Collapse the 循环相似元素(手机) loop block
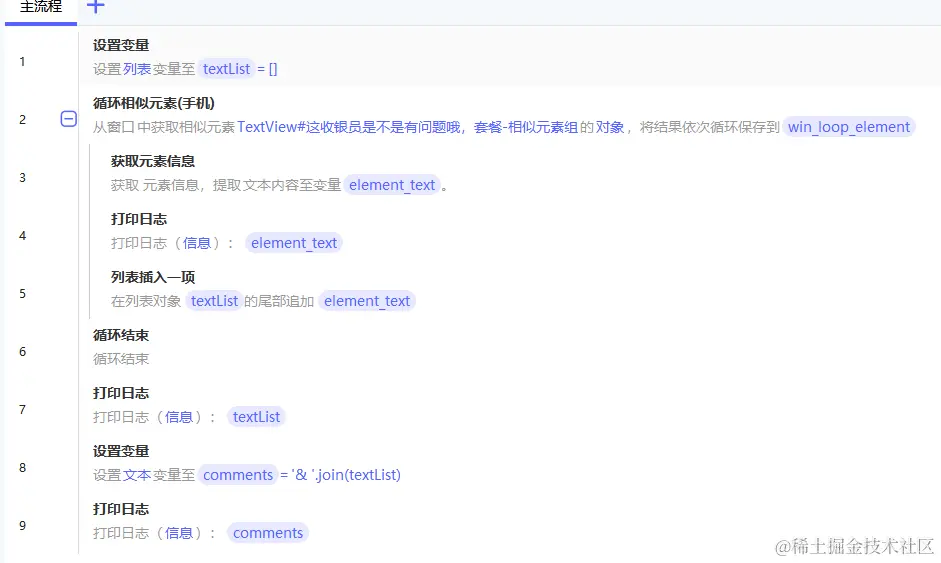 [68, 119]
